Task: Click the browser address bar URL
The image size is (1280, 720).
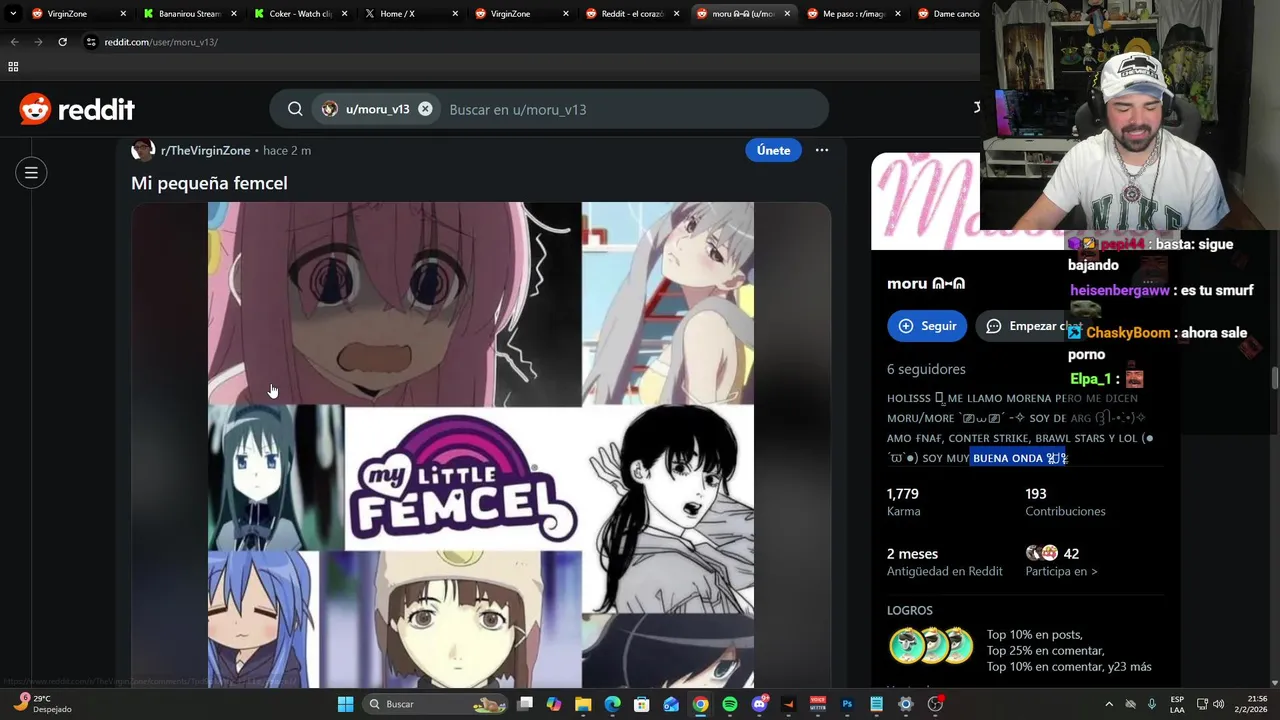Action: (x=161, y=42)
